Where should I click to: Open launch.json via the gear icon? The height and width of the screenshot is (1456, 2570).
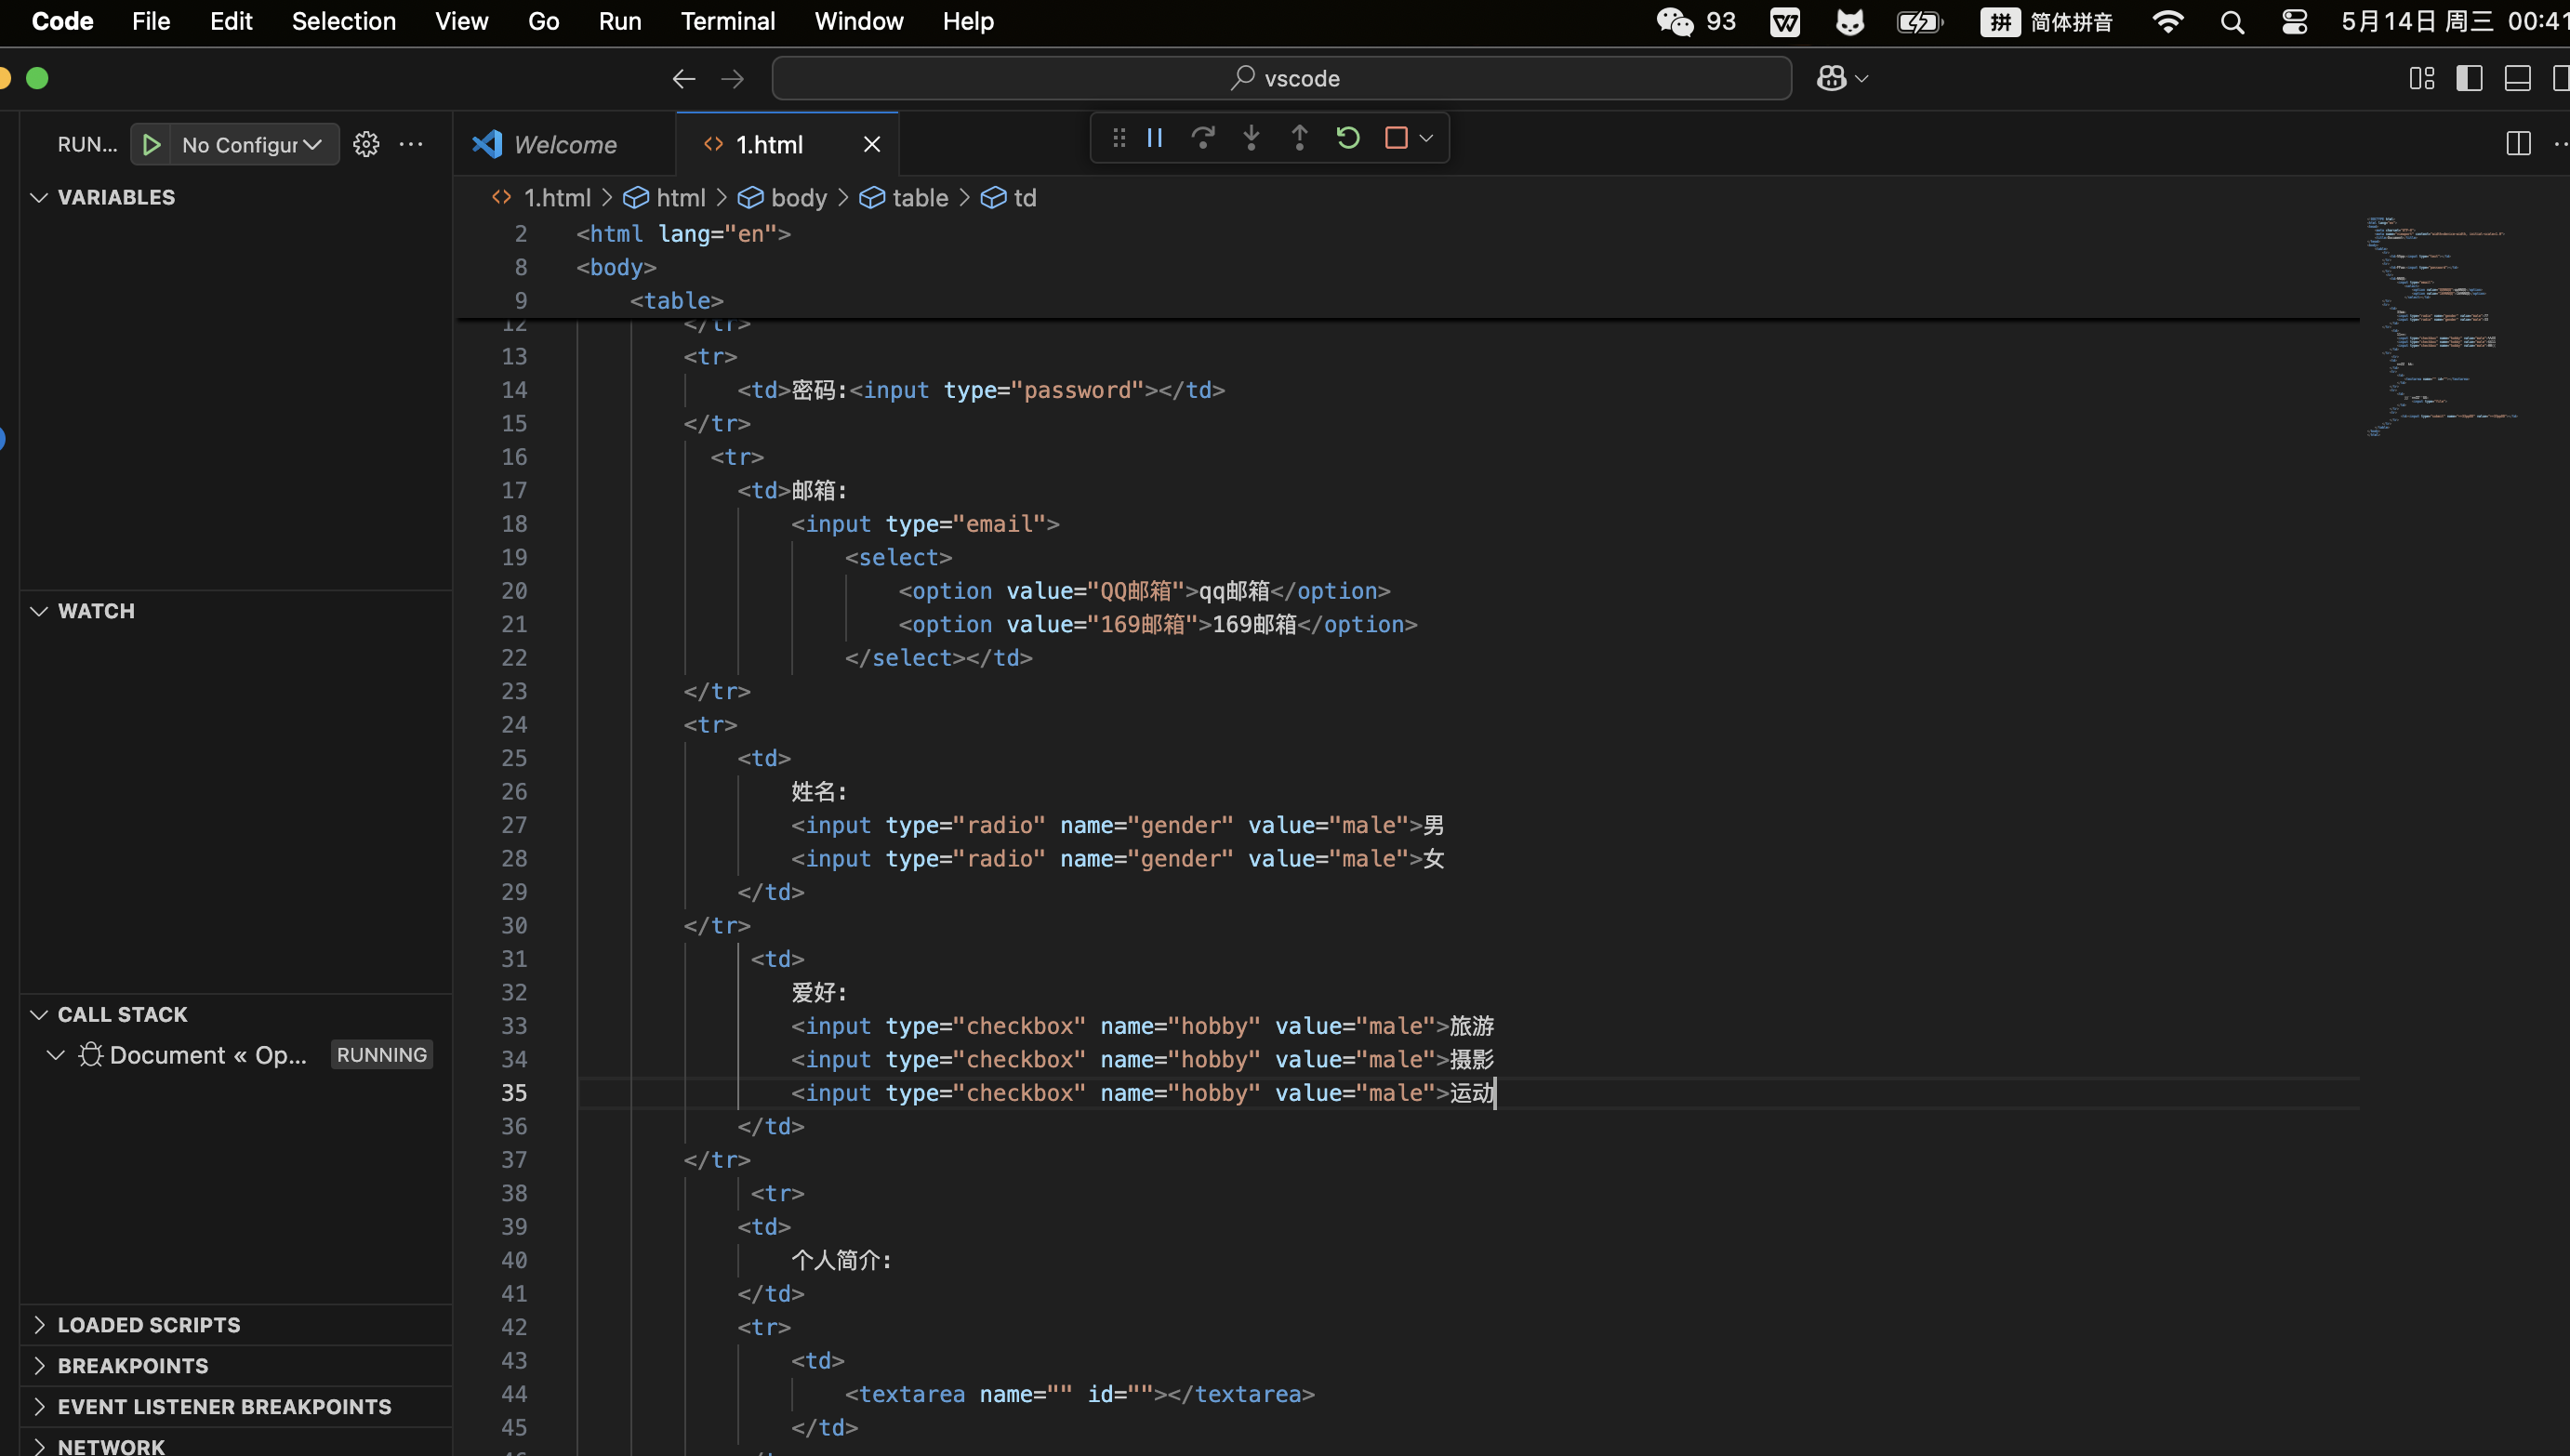pos(366,145)
